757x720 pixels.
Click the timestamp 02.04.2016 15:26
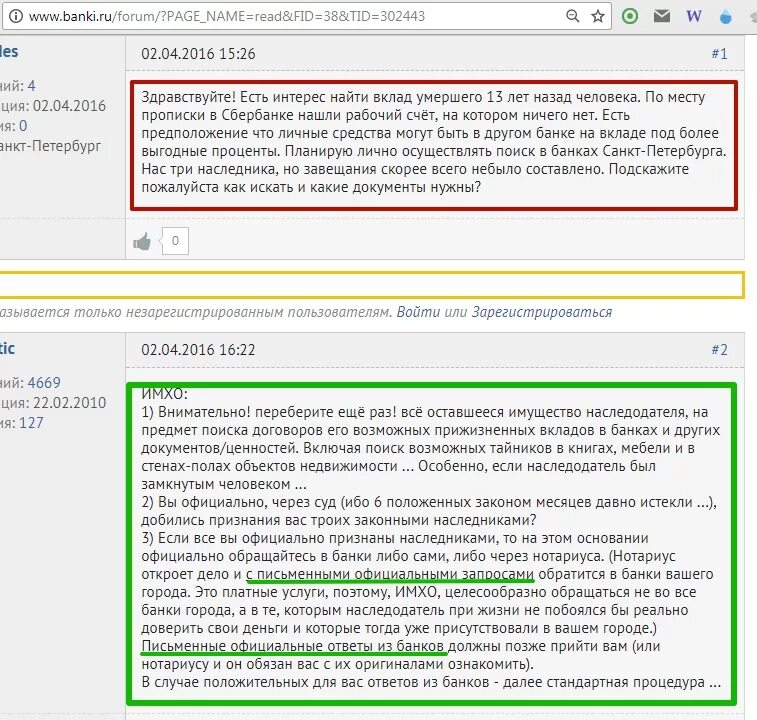(x=198, y=54)
